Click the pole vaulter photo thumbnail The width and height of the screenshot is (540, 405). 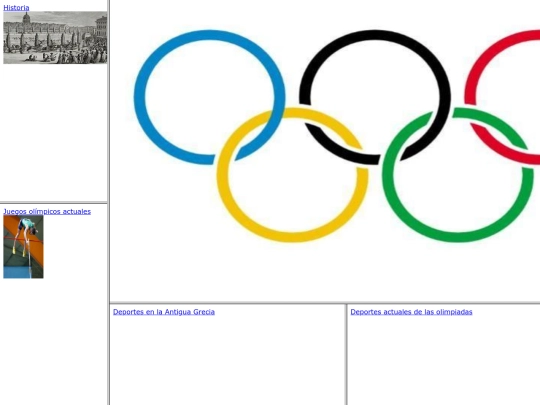point(23,247)
